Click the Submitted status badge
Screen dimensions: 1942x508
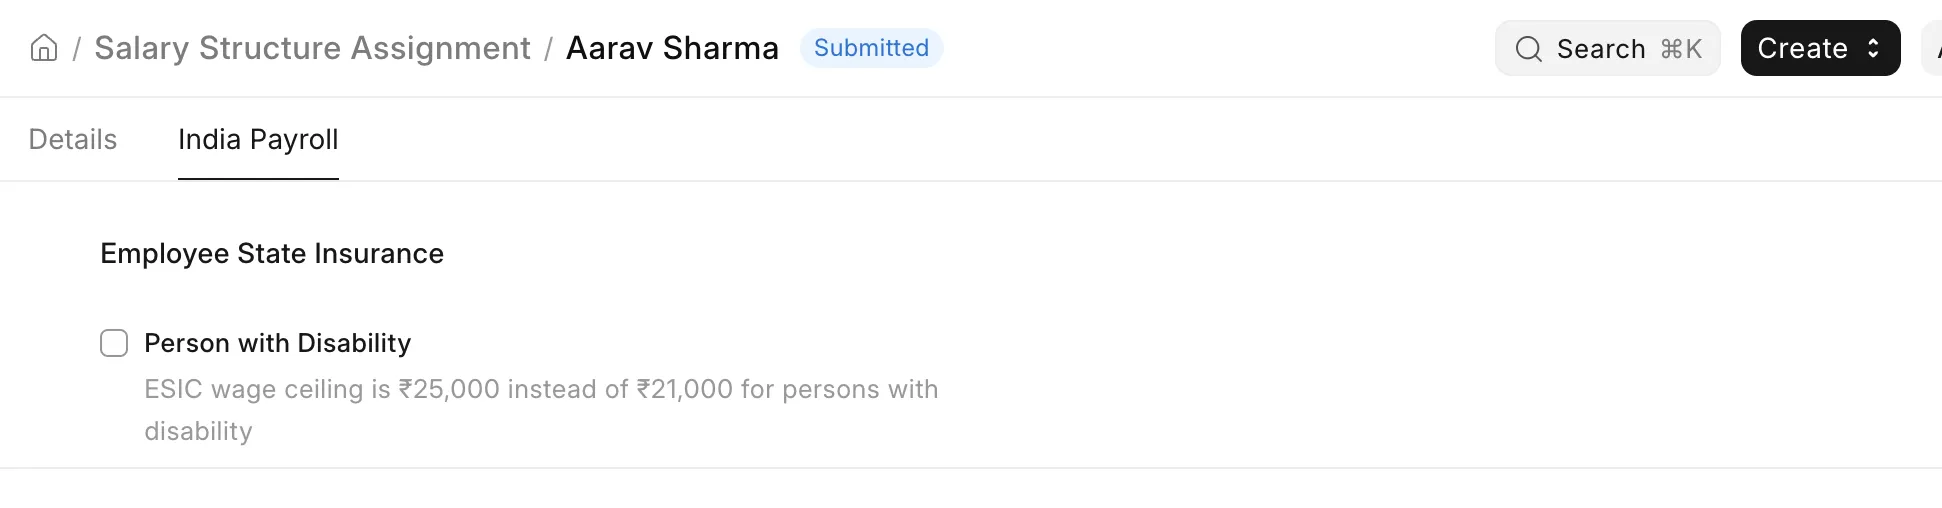point(871,48)
